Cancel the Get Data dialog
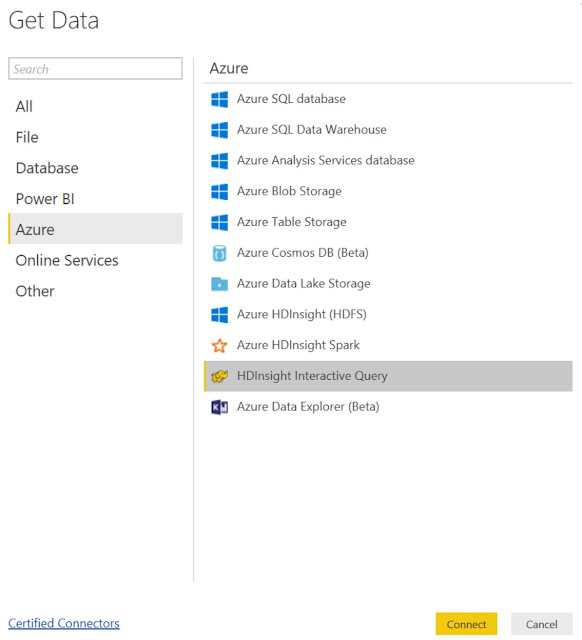The image size is (582, 640). (541, 624)
